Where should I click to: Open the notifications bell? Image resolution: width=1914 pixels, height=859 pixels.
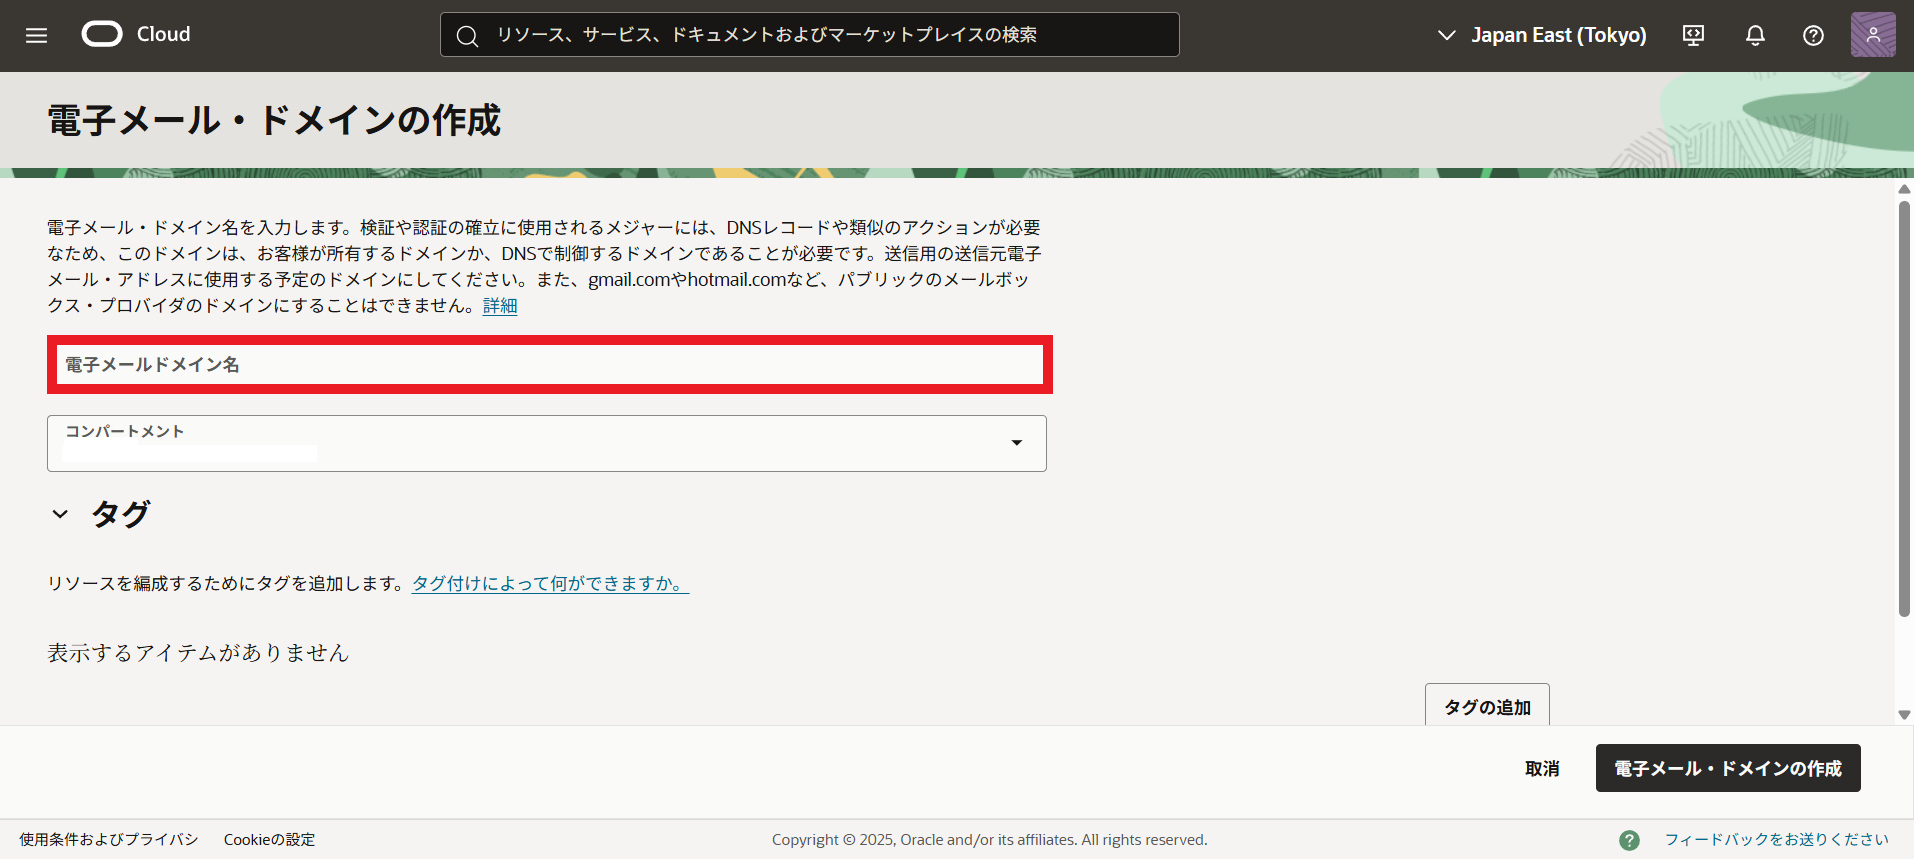[1755, 35]
